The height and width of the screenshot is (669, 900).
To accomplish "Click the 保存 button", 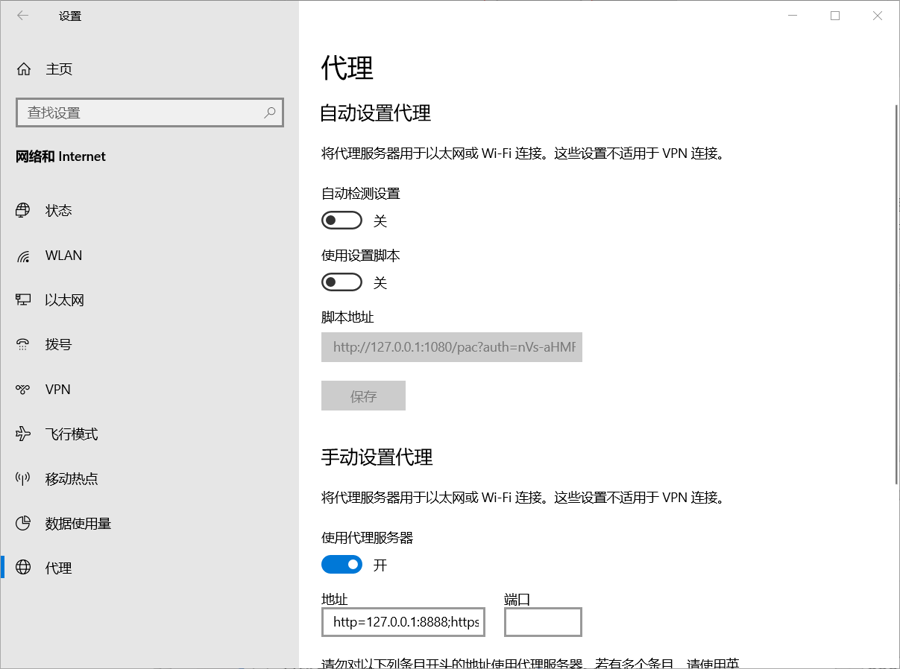I will [363, 396].
